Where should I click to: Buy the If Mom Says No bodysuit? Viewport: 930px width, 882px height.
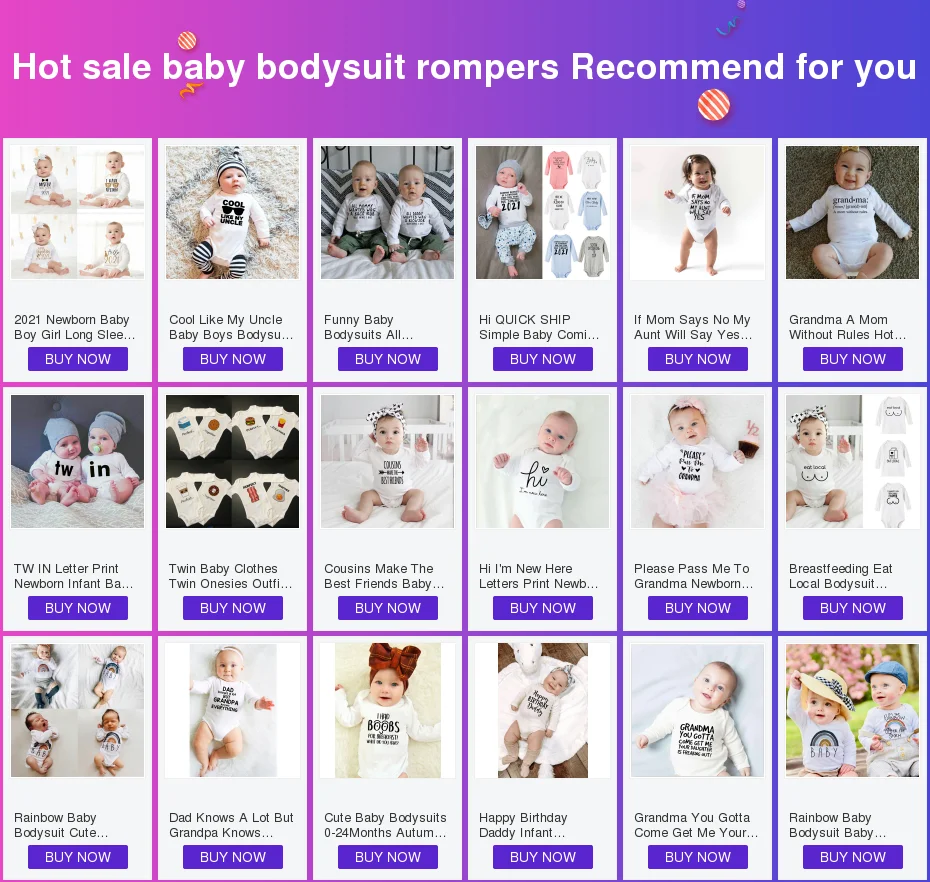pyautogui.click(x=698, y=359)
